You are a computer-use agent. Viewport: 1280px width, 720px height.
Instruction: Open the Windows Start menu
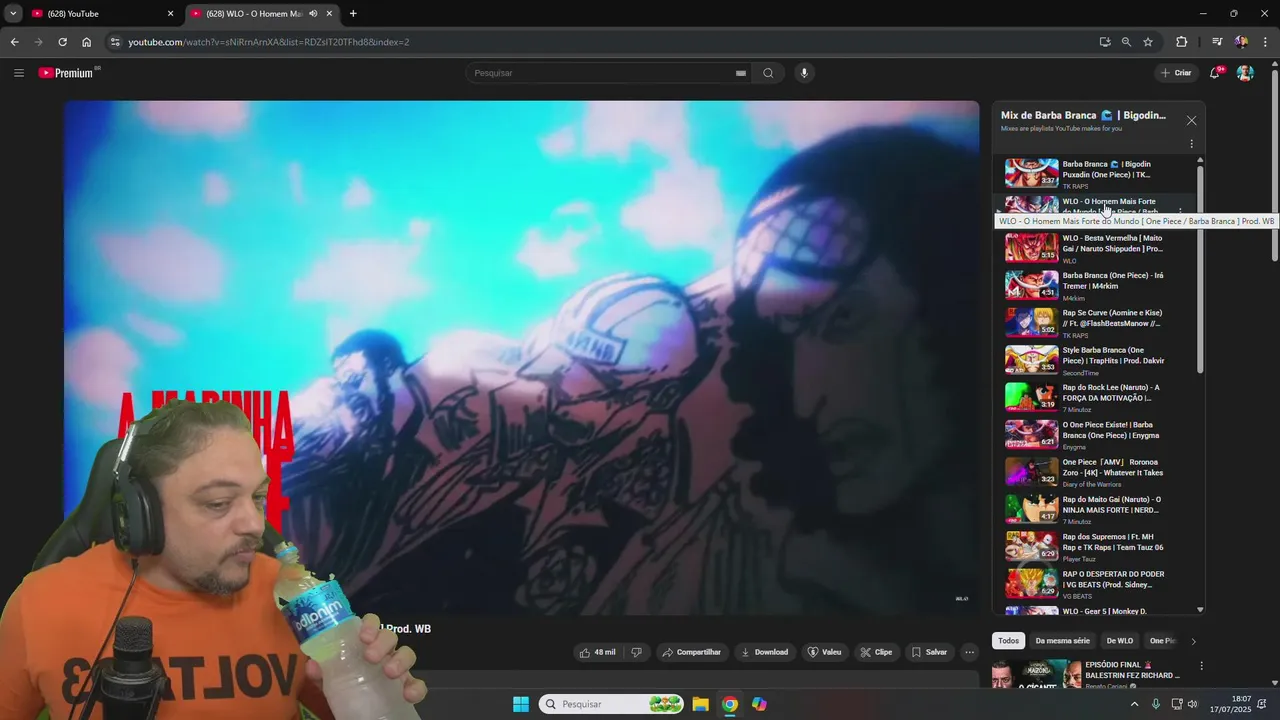521,704
